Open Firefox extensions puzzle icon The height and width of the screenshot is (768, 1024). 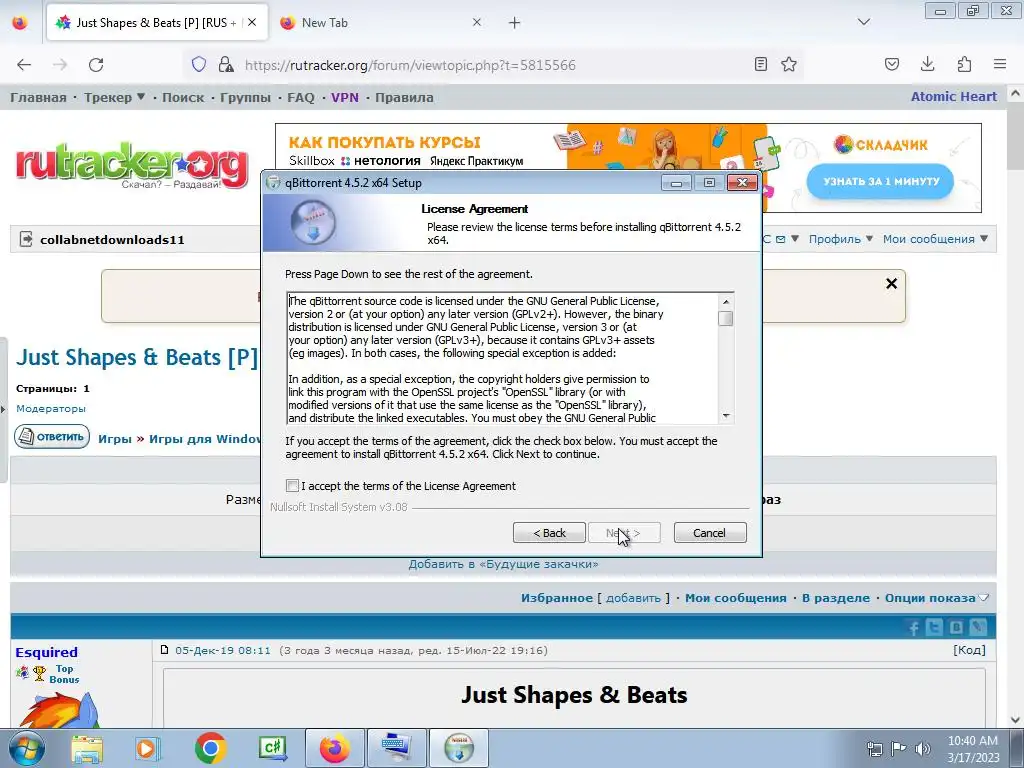pos(964,64)
